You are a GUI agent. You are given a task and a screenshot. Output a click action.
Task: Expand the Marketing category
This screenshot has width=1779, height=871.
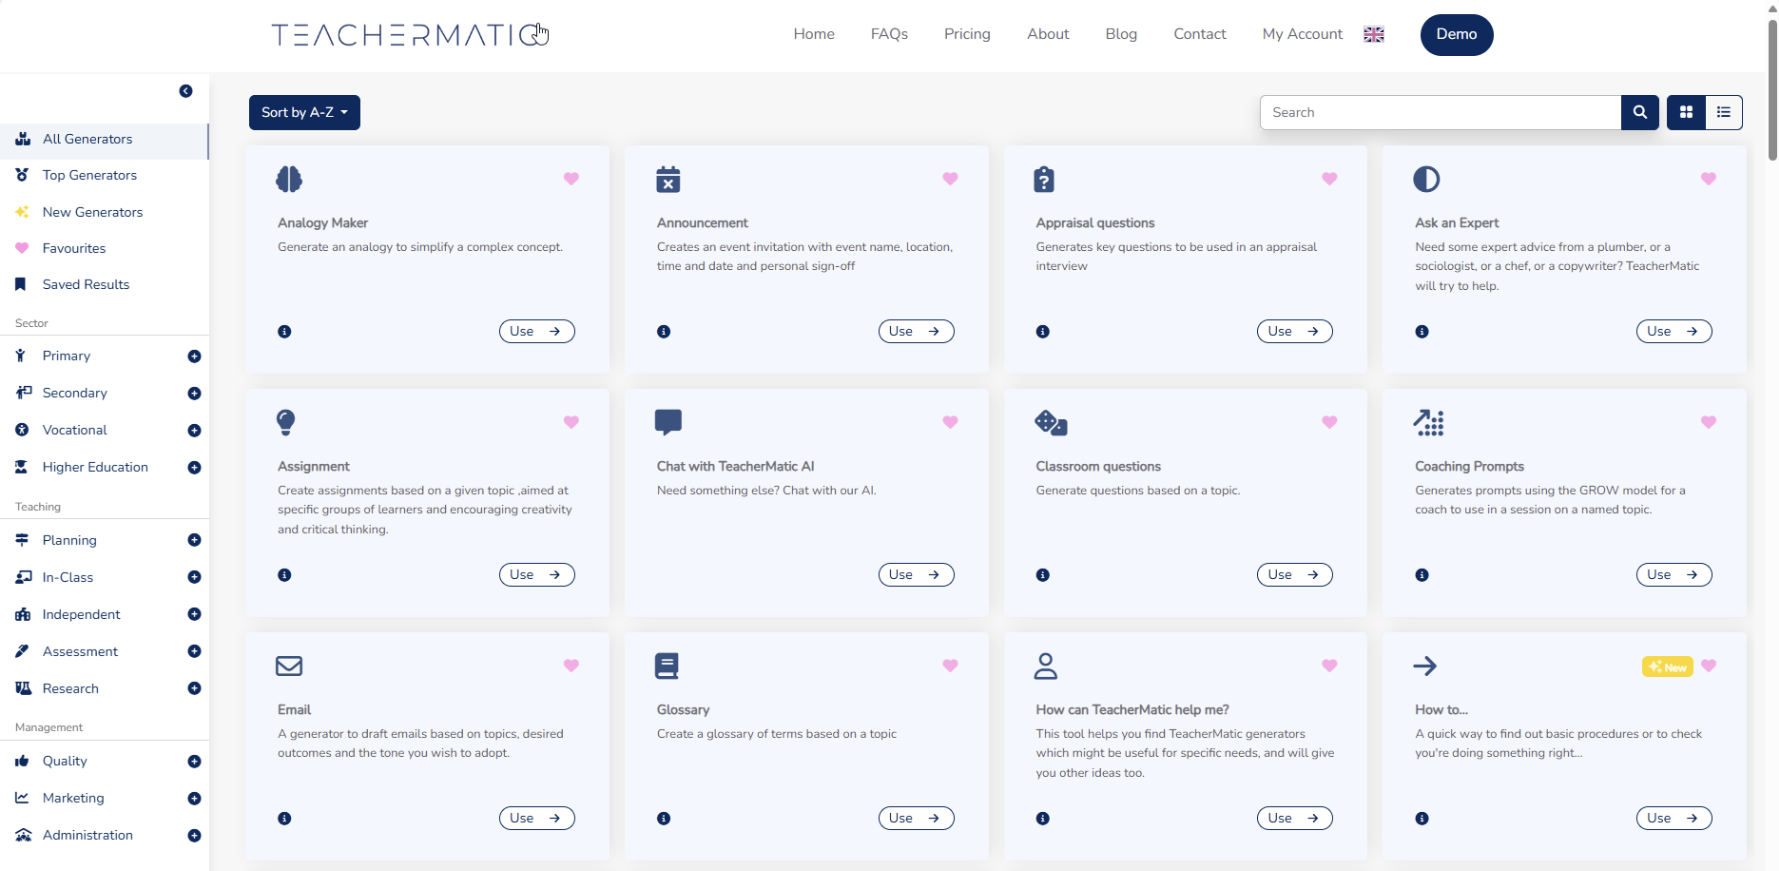point(194,799)
